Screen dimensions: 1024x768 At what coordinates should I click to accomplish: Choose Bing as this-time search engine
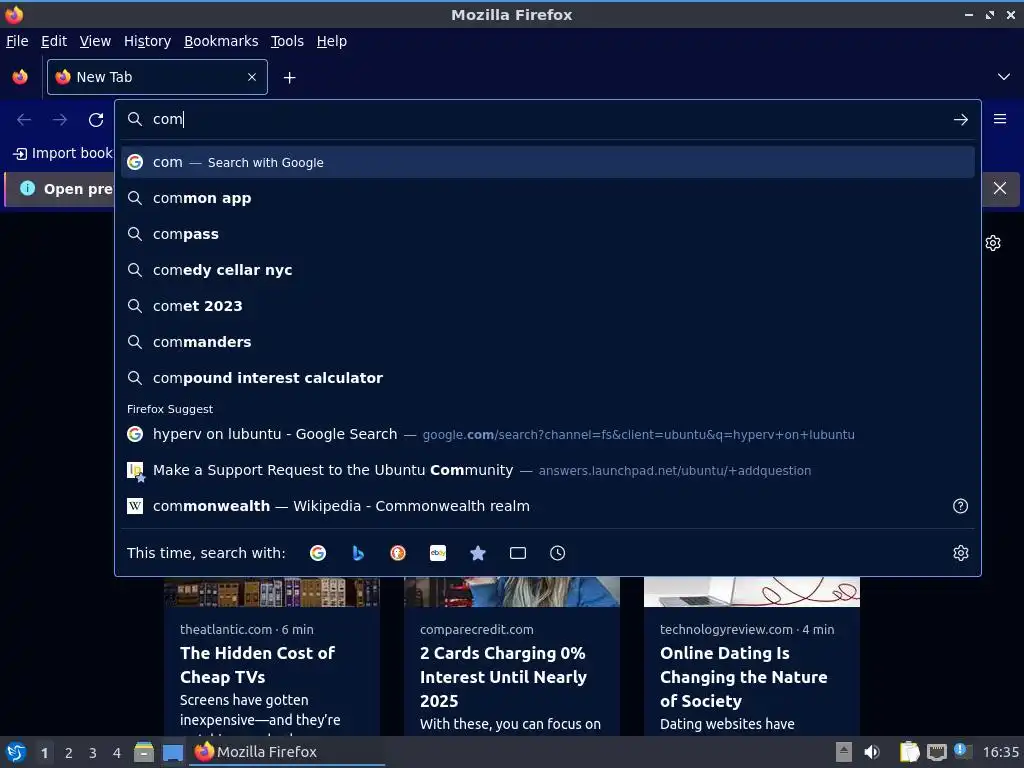click(358, 553)
